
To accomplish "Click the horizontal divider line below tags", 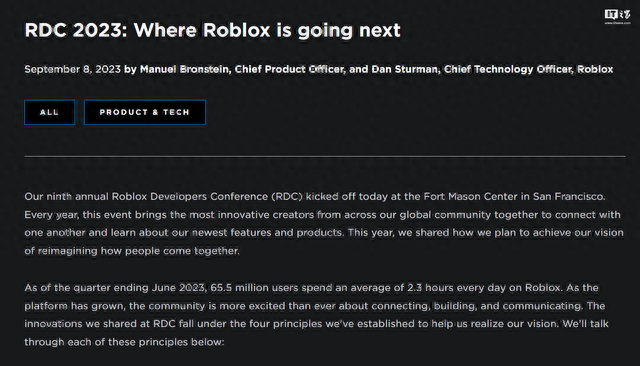I will [325, 156].
